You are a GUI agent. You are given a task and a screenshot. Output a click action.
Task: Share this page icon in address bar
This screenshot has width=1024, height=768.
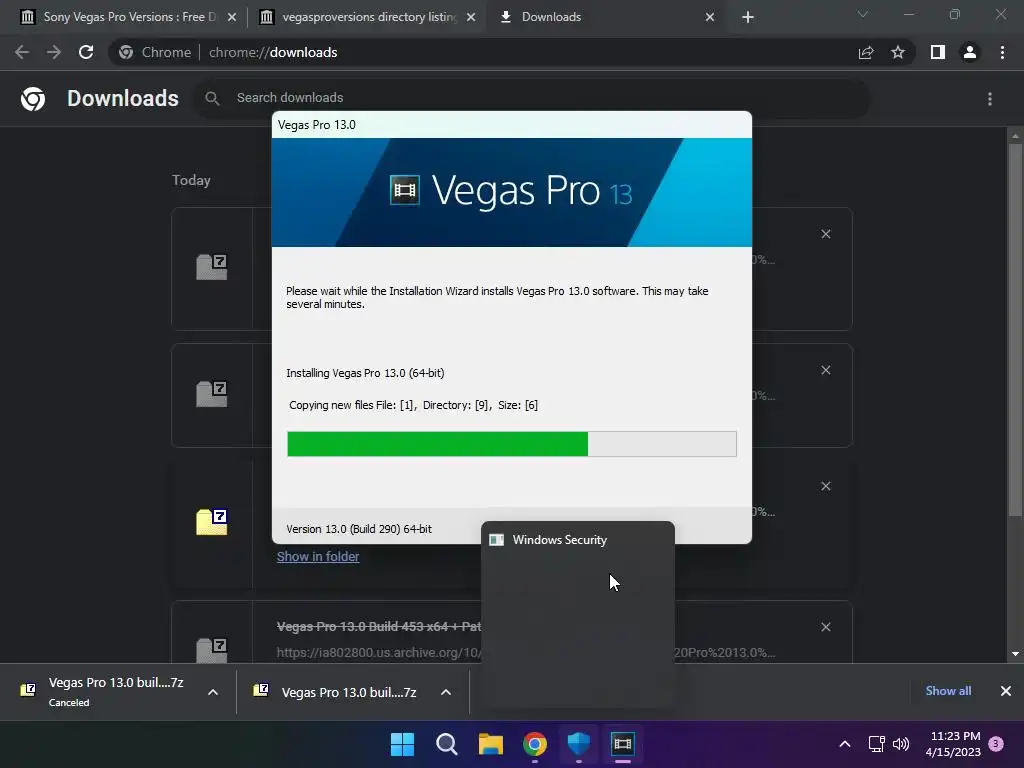pos(866,52)
